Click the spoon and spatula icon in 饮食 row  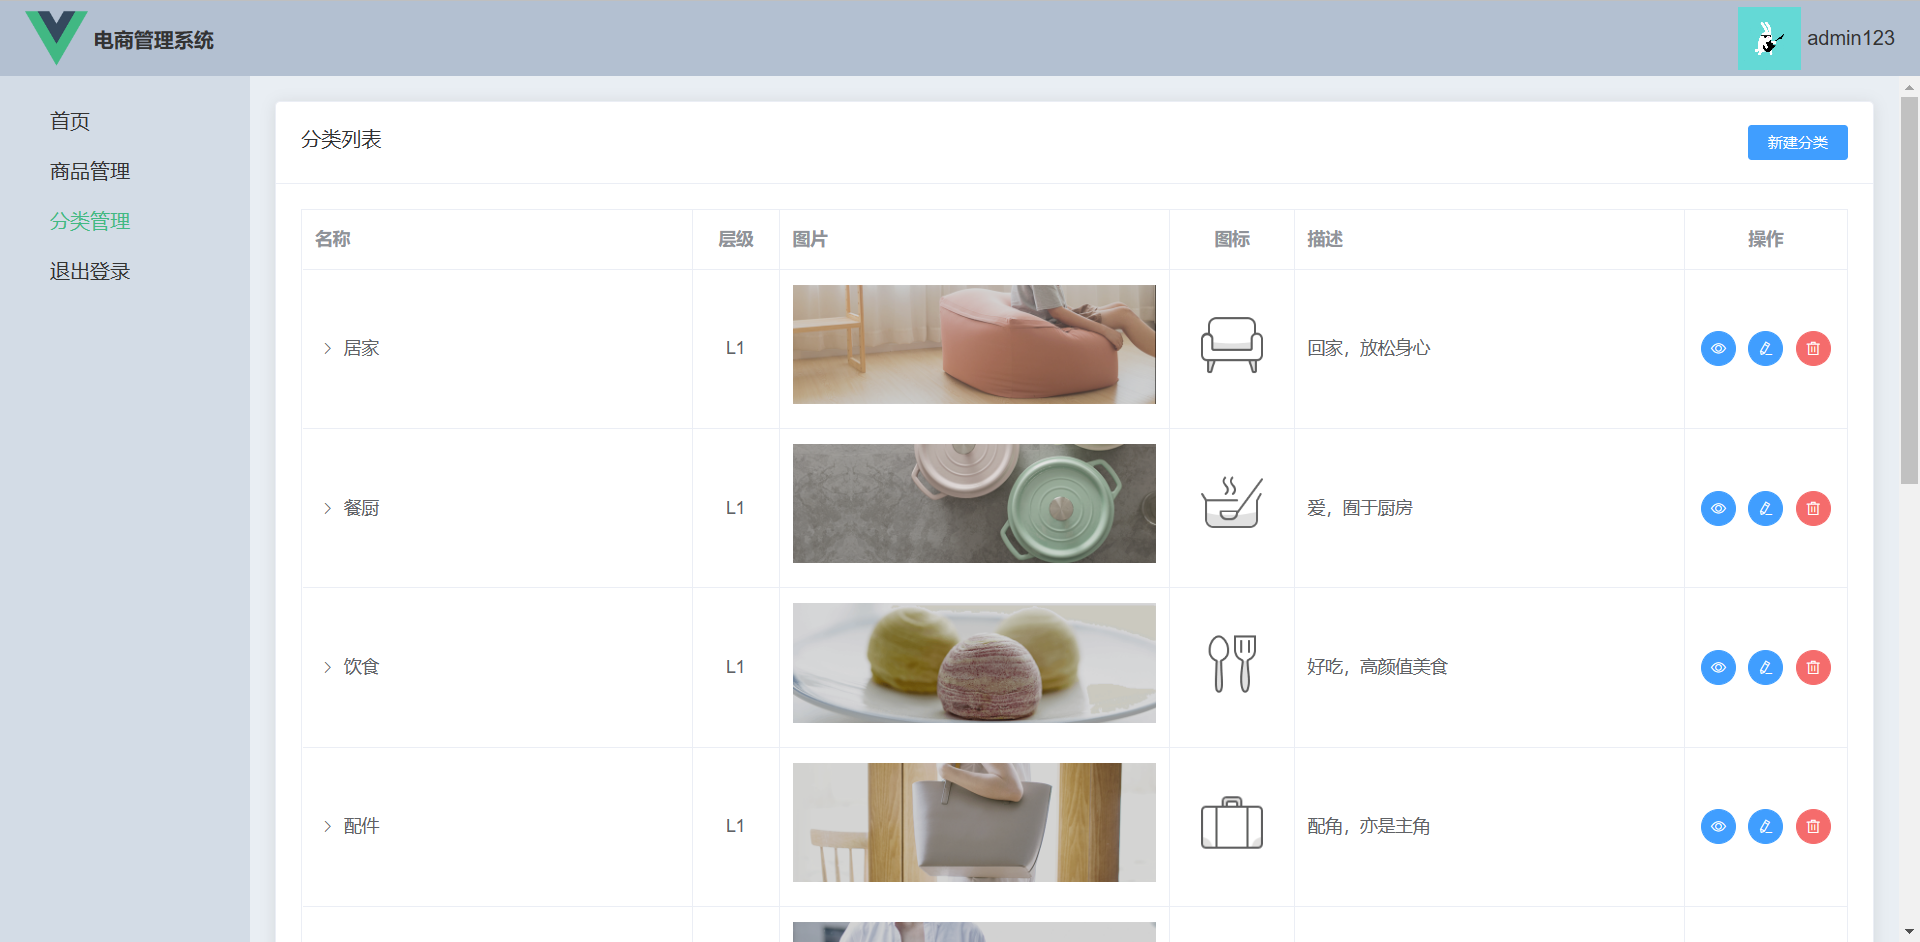point(1231,663)
